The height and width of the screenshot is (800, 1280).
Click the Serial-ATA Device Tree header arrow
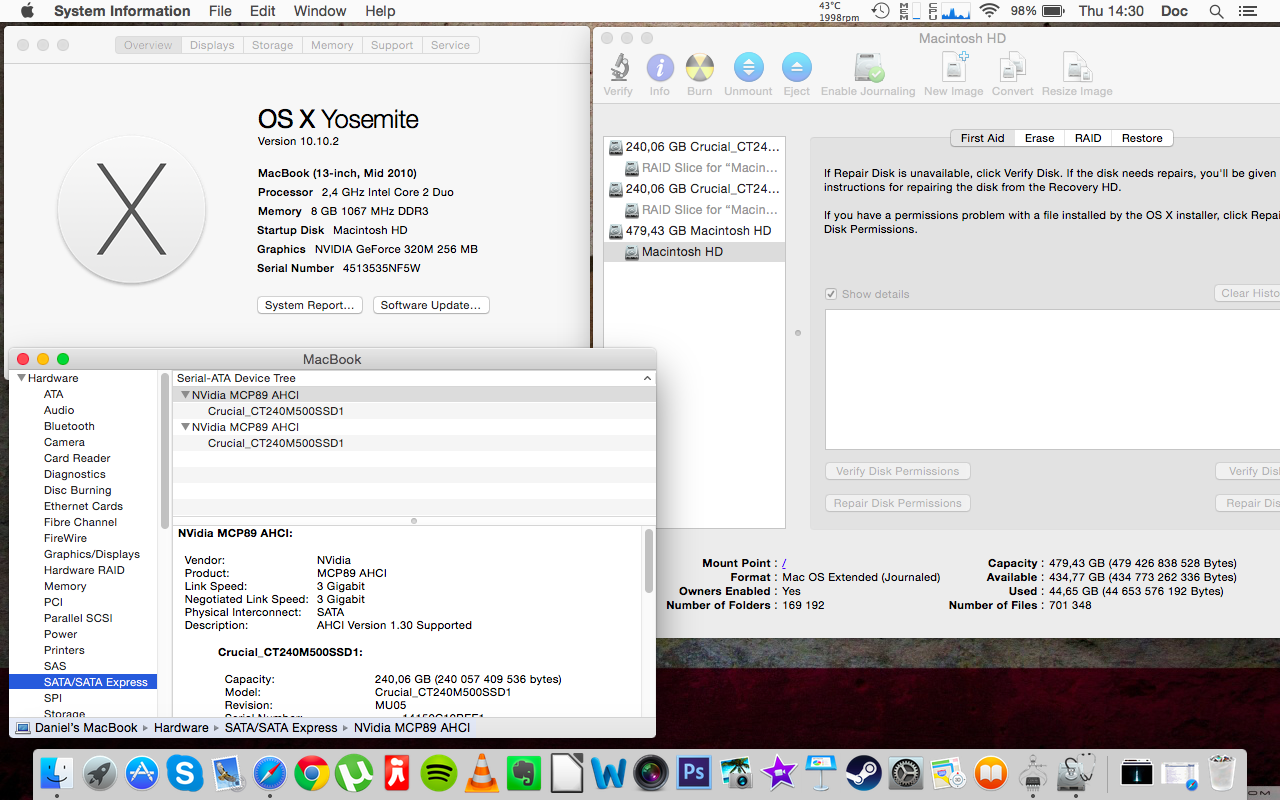coord(647,378)
